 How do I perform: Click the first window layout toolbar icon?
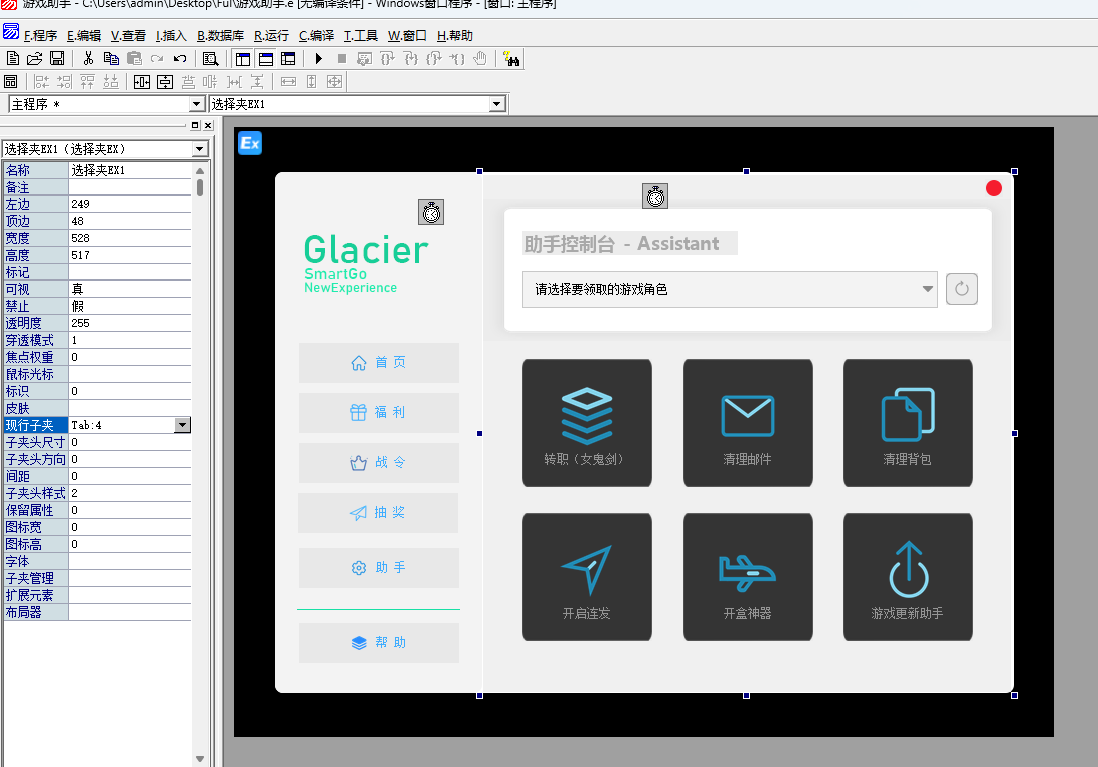[x=243, y=59]
